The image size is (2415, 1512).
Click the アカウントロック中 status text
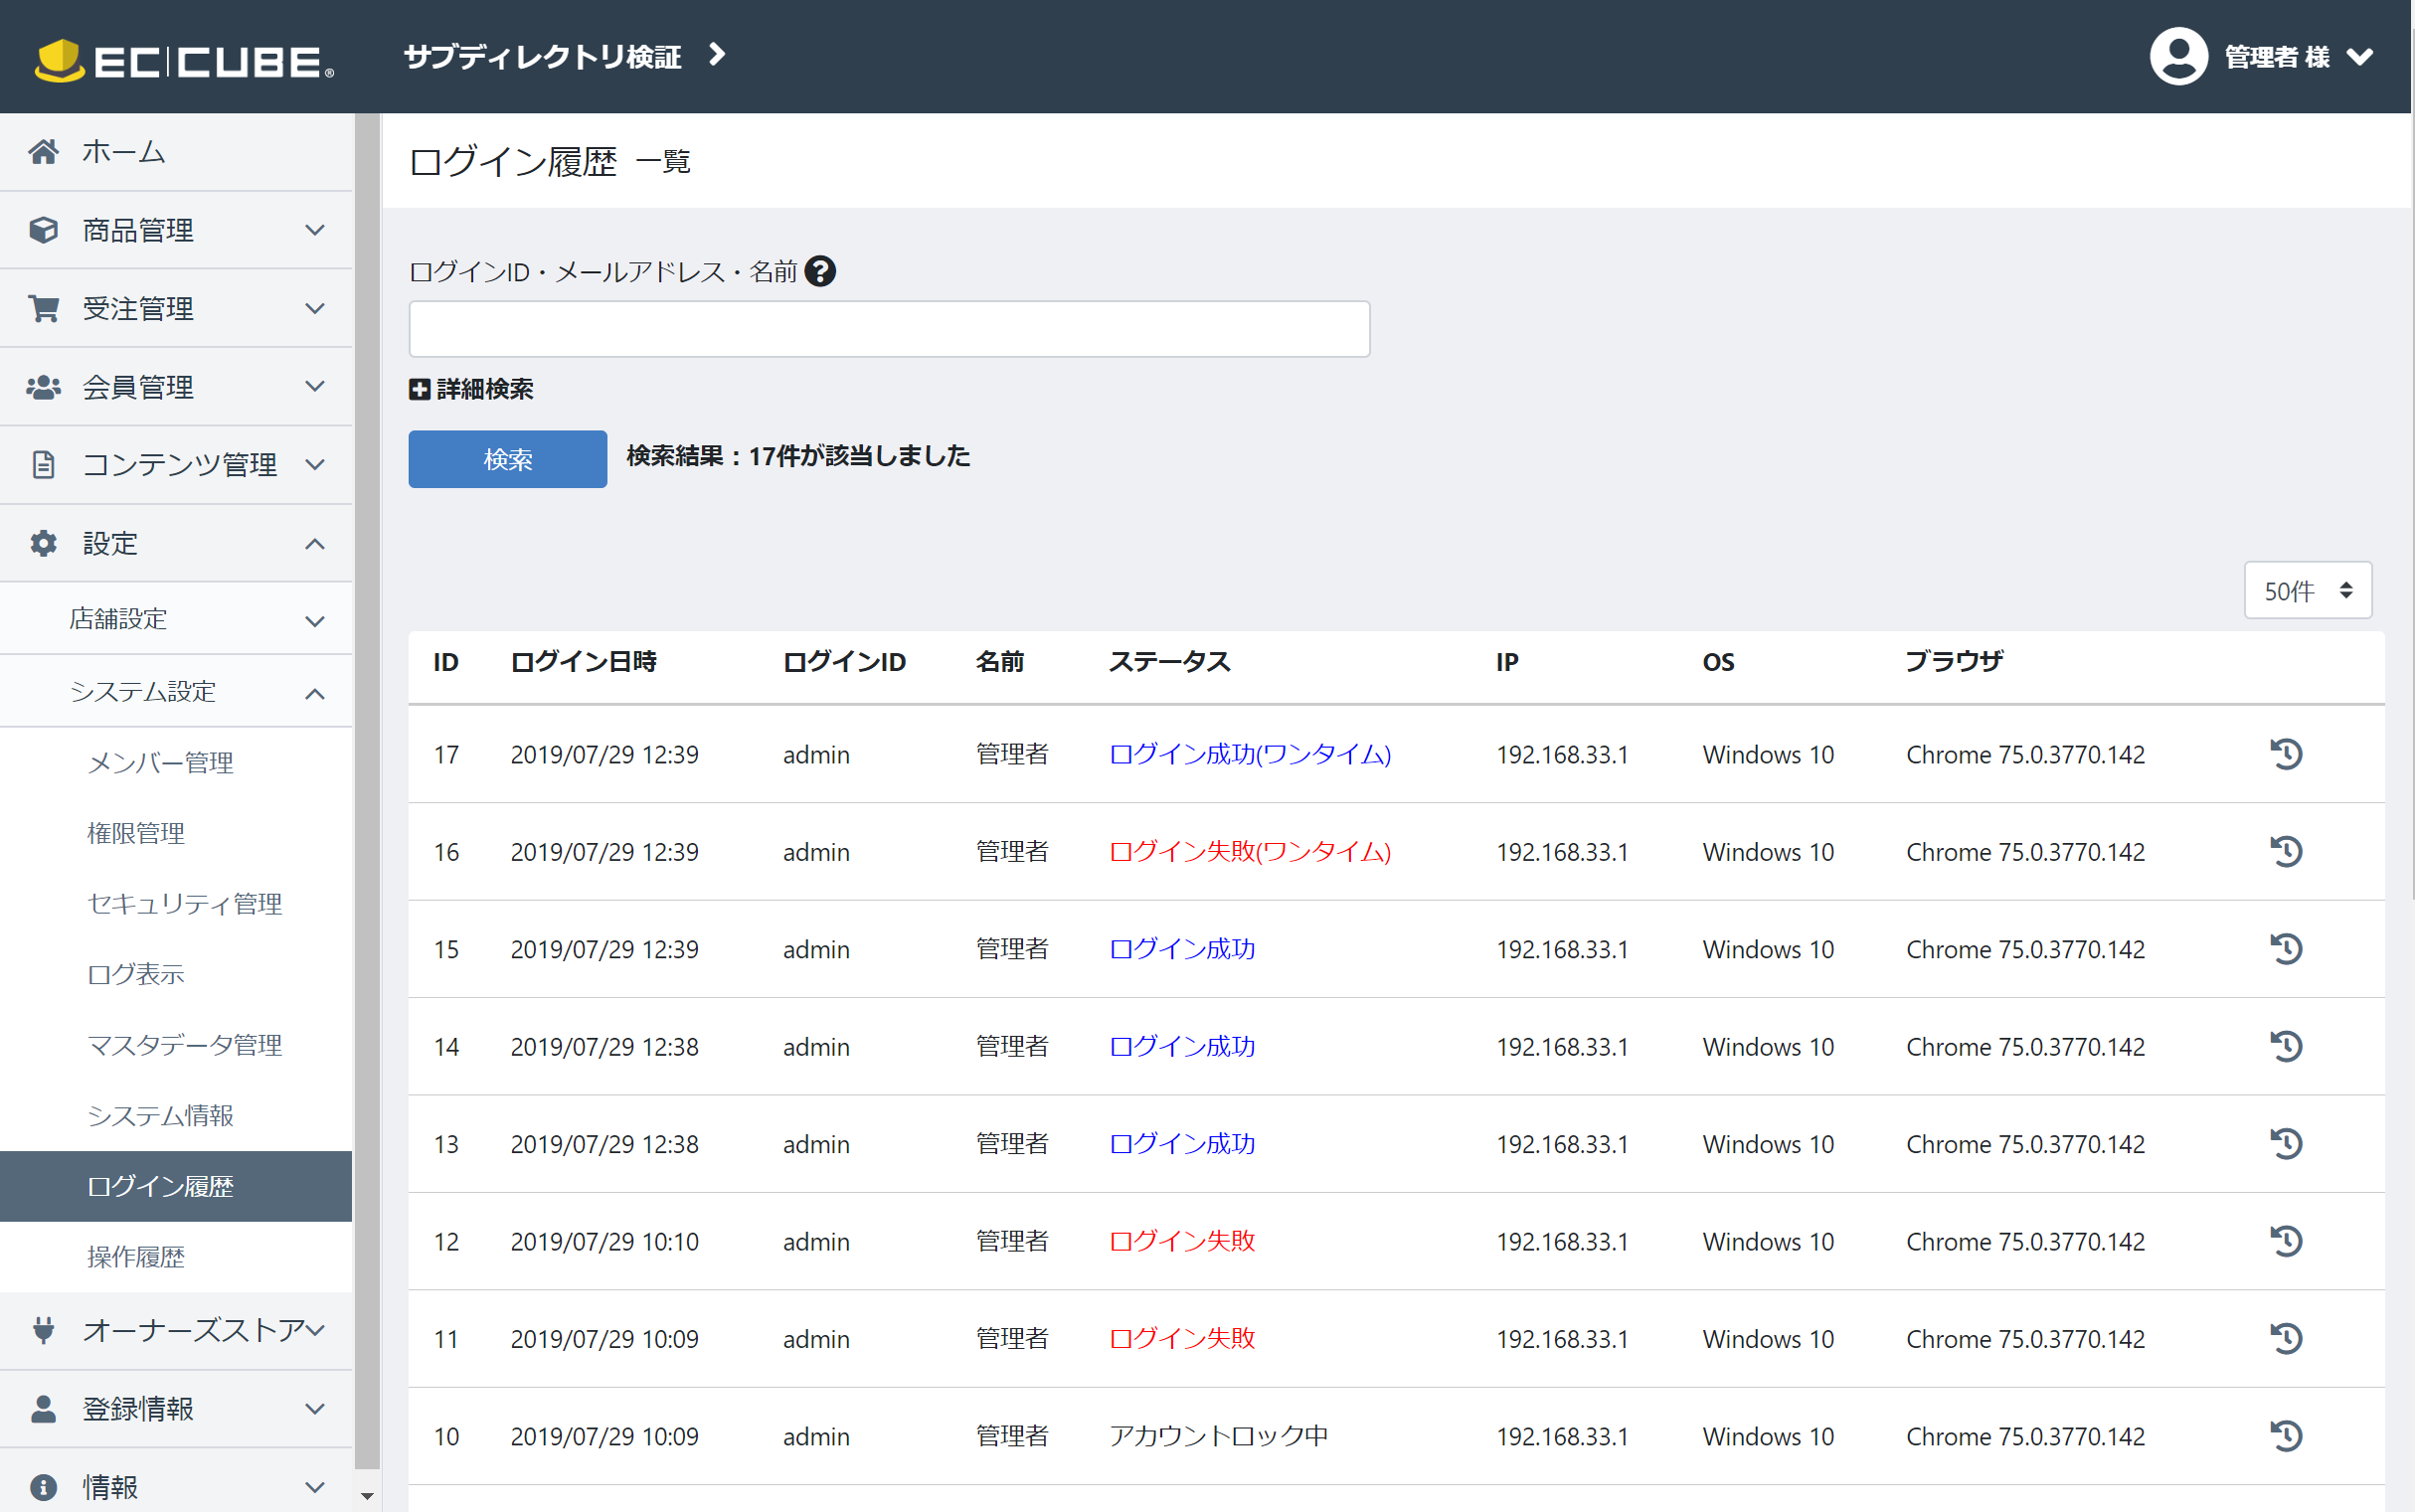[1218, 1436]
